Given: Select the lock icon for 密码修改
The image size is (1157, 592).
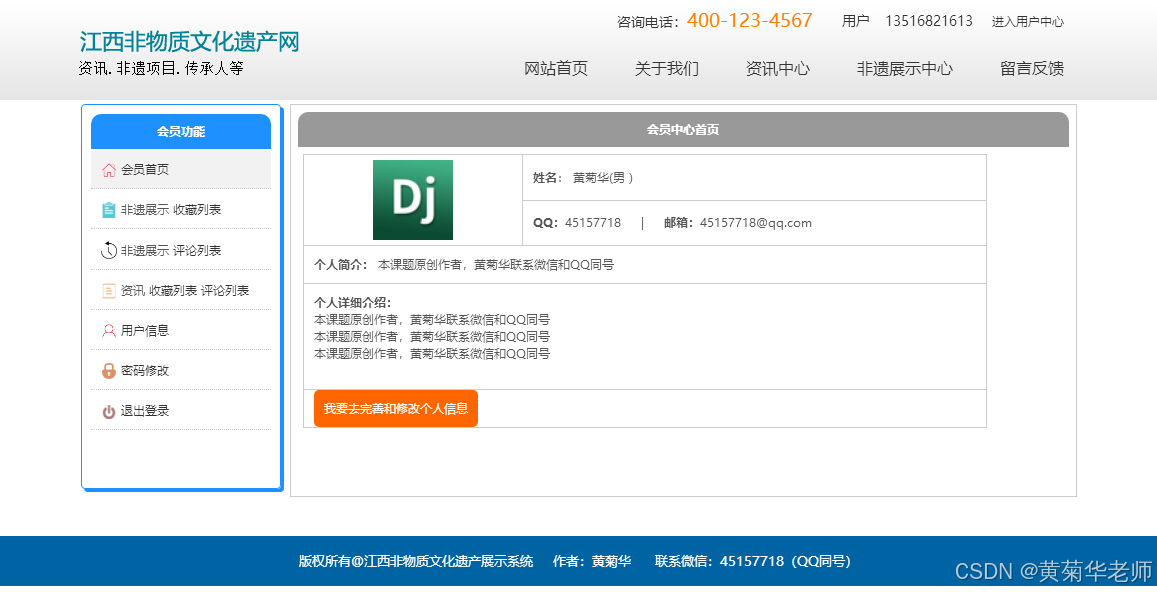Looking at the screenshot, I should [x=110, y=370].
